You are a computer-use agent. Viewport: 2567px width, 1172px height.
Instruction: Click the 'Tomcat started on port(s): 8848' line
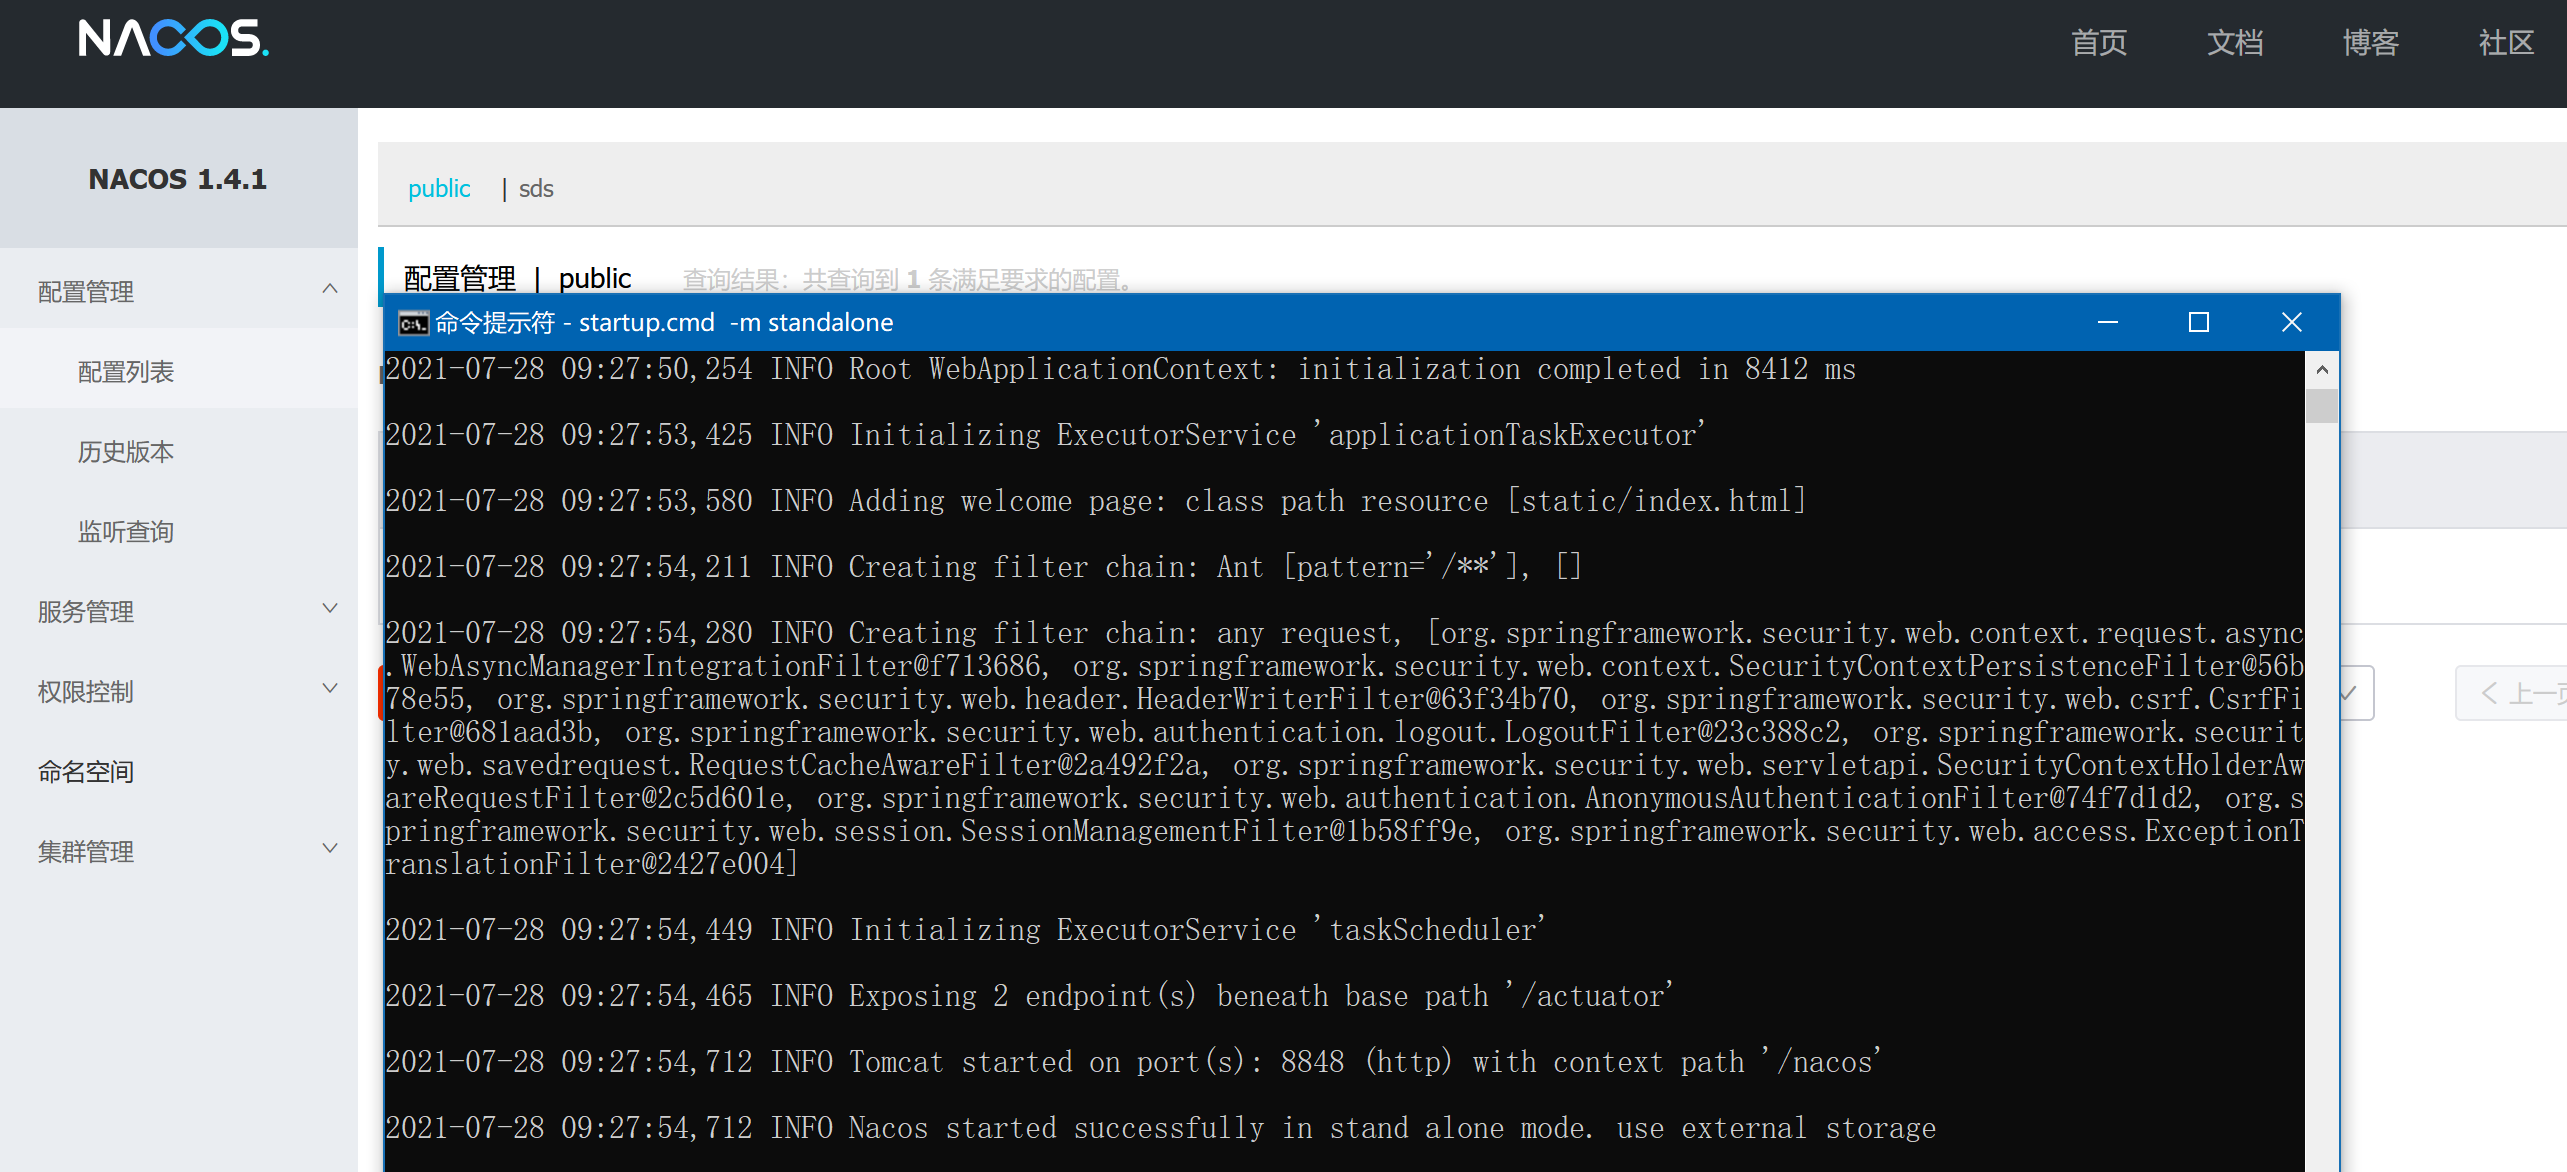pyautogui.click(x=1133, y=1062)
